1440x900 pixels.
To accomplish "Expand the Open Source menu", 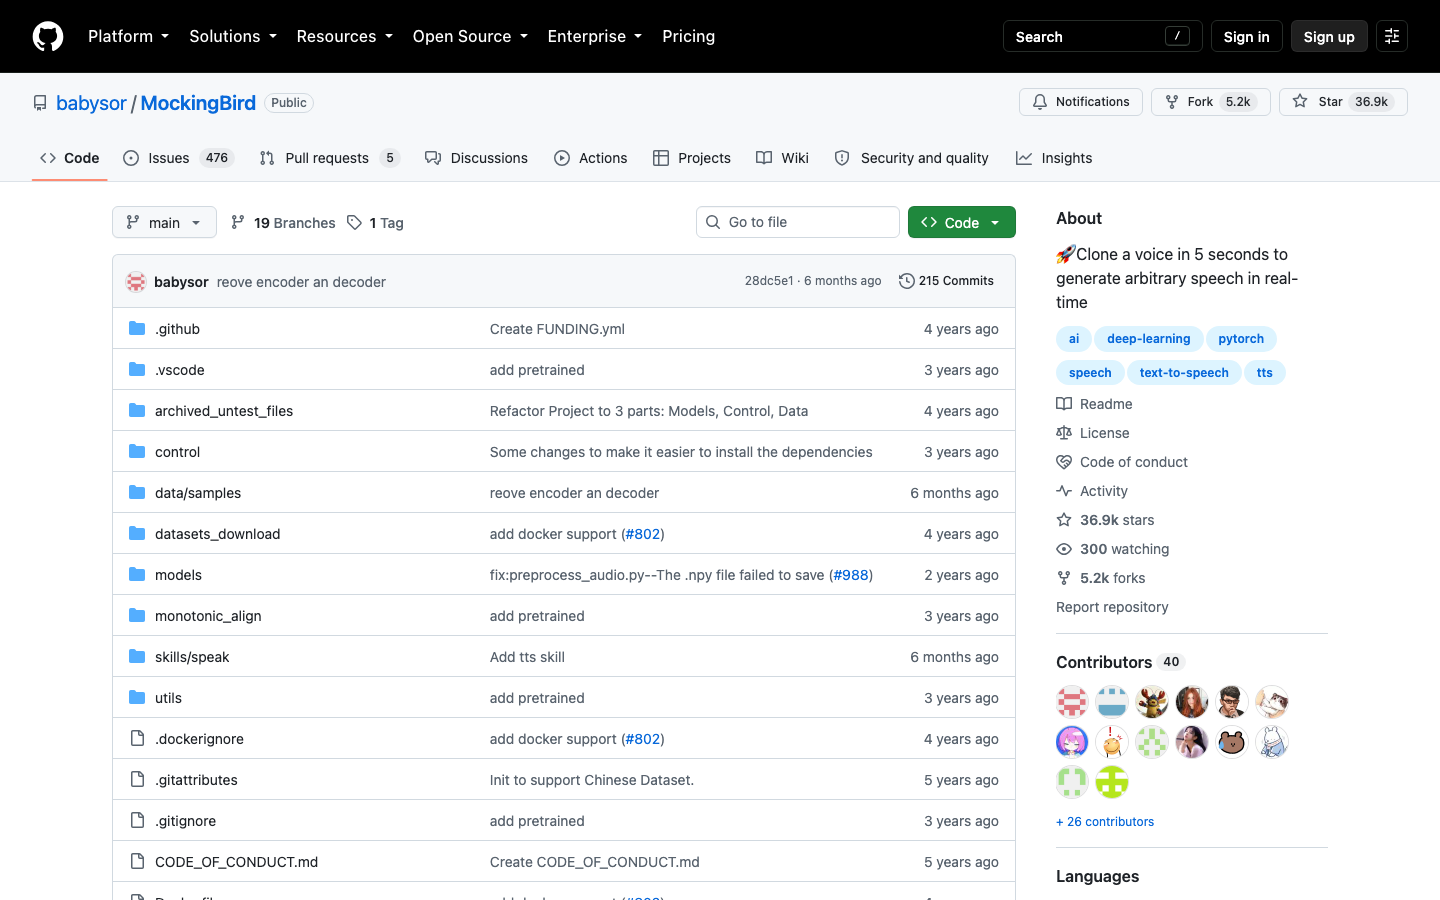I will [x=470, y=36].
